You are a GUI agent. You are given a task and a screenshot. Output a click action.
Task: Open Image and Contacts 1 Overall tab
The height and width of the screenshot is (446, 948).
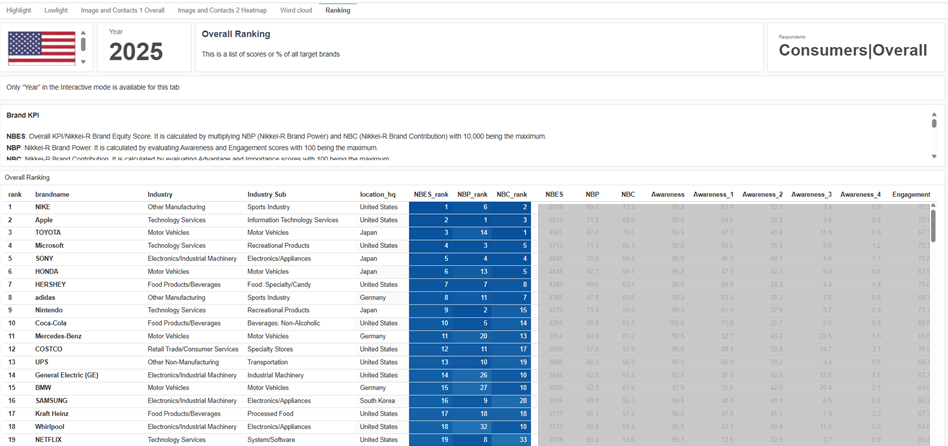tap(122, 9)
